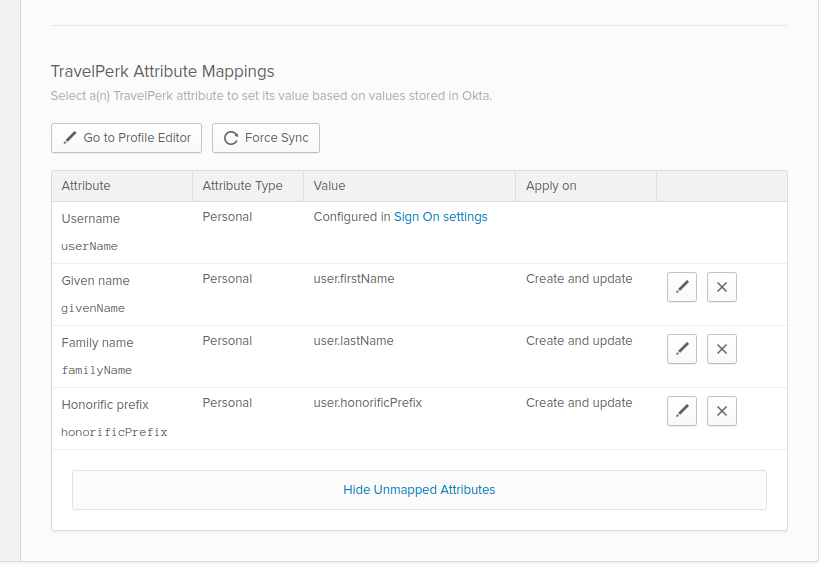Click Hide Unmapped Attributes
834x567 pixels.
(419, 490)
